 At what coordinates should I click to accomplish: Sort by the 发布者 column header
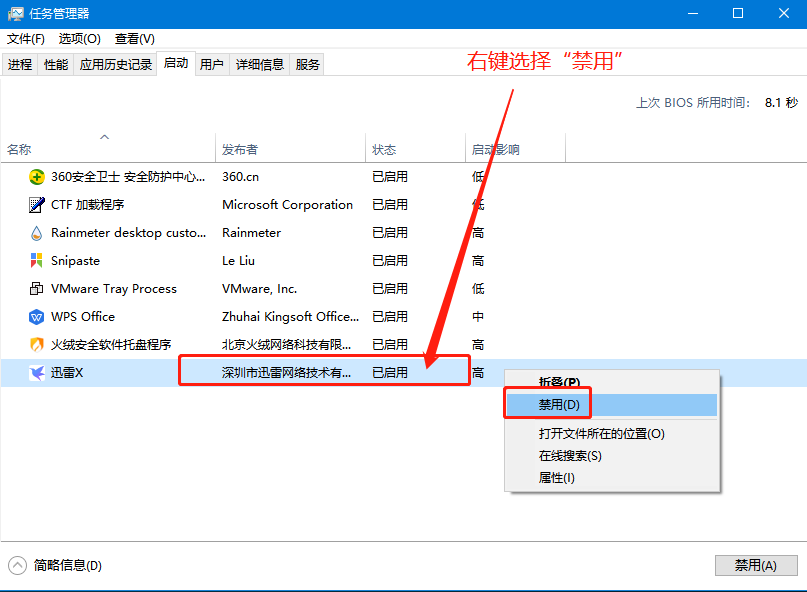coord(291,149)
